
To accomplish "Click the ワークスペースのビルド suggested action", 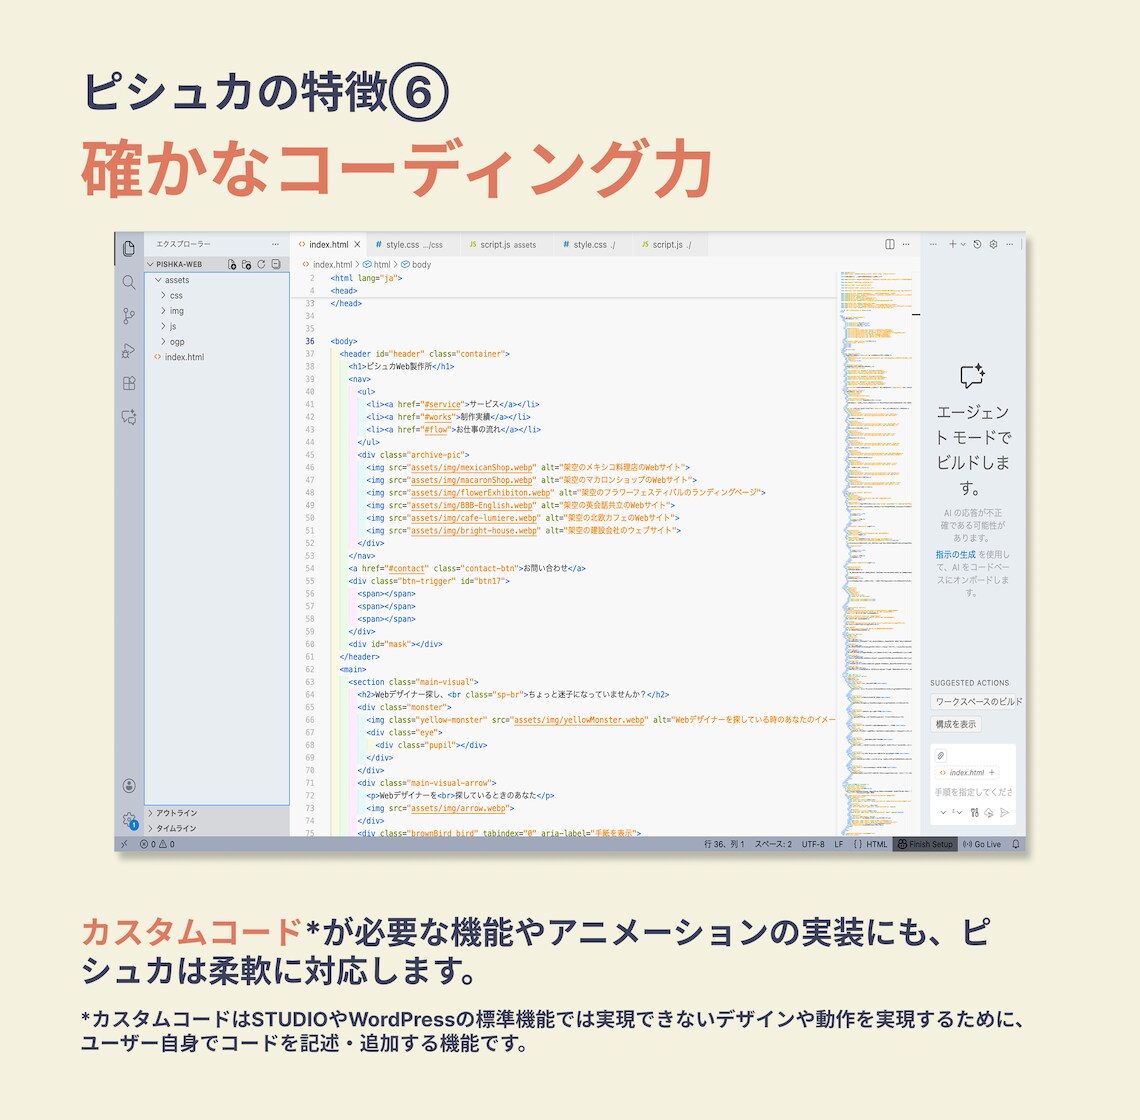I will pos(976,701).
